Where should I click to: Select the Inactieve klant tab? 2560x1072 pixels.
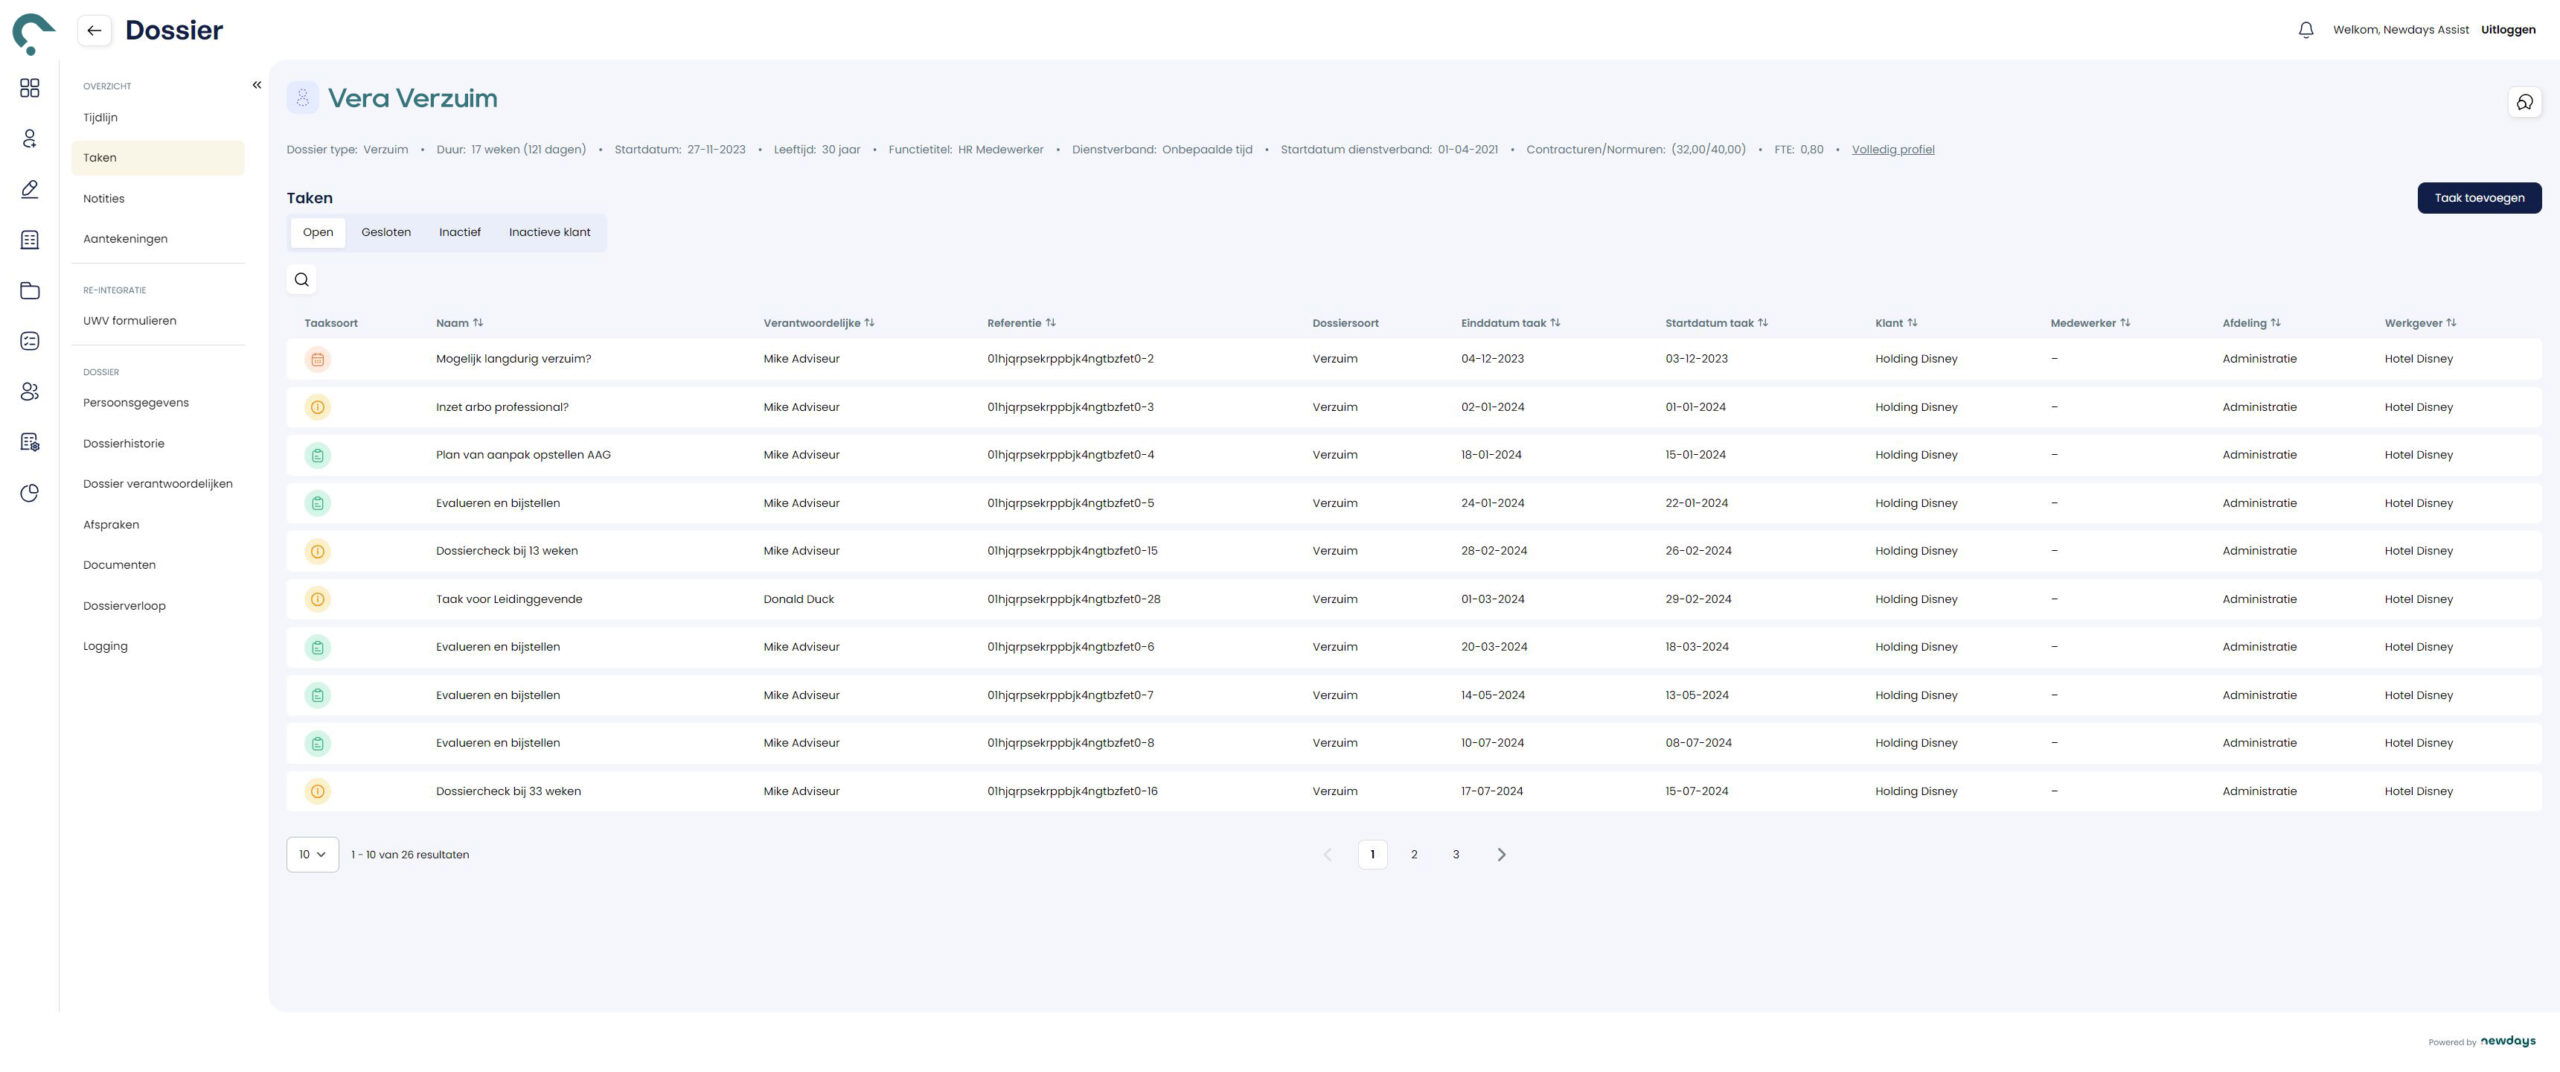[x=549, y=232]
